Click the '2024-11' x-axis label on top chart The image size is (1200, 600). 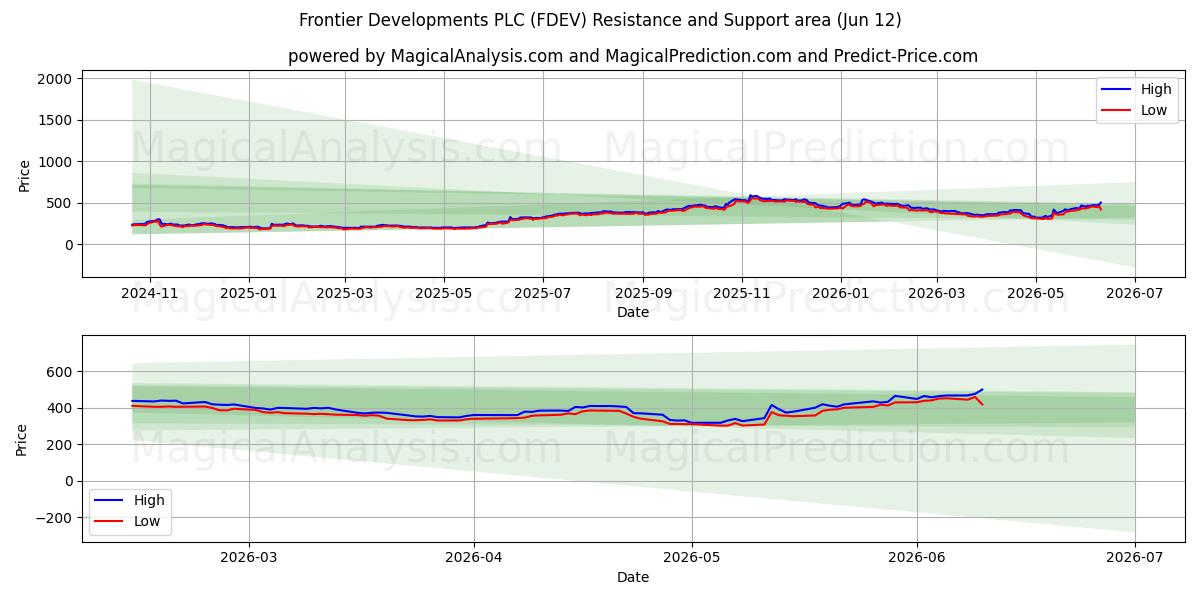pyautogui.click(x=150, y=293)
